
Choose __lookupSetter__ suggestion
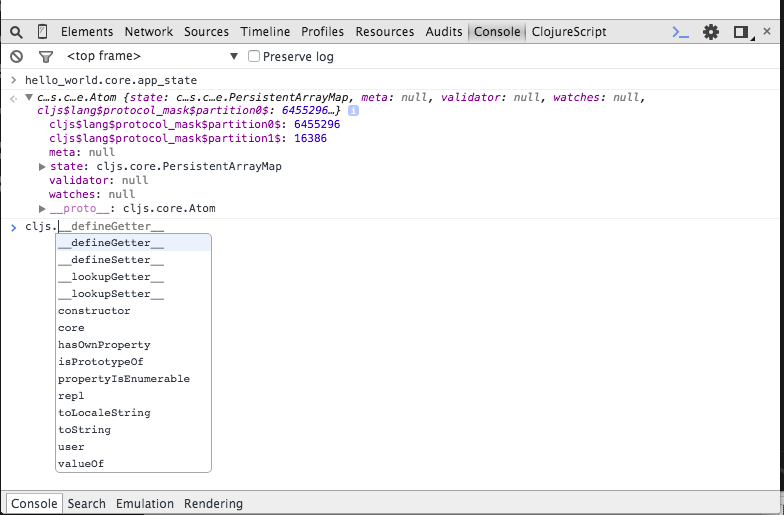134,294
